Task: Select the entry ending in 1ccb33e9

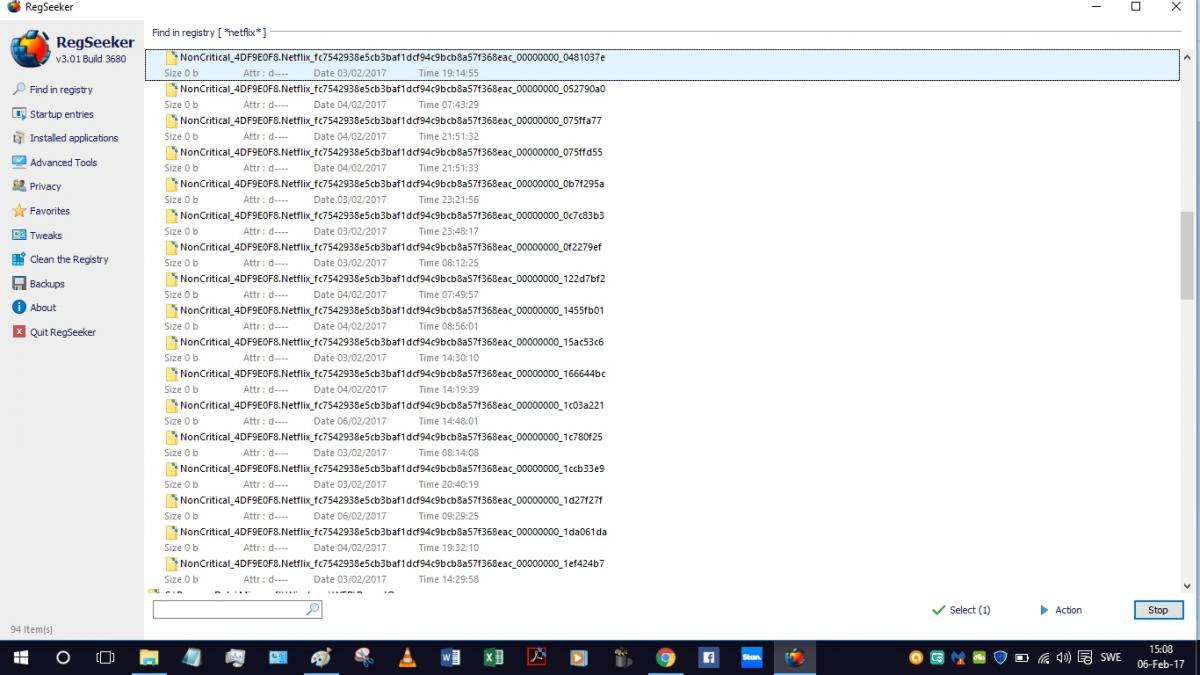Action: [663, 476]
